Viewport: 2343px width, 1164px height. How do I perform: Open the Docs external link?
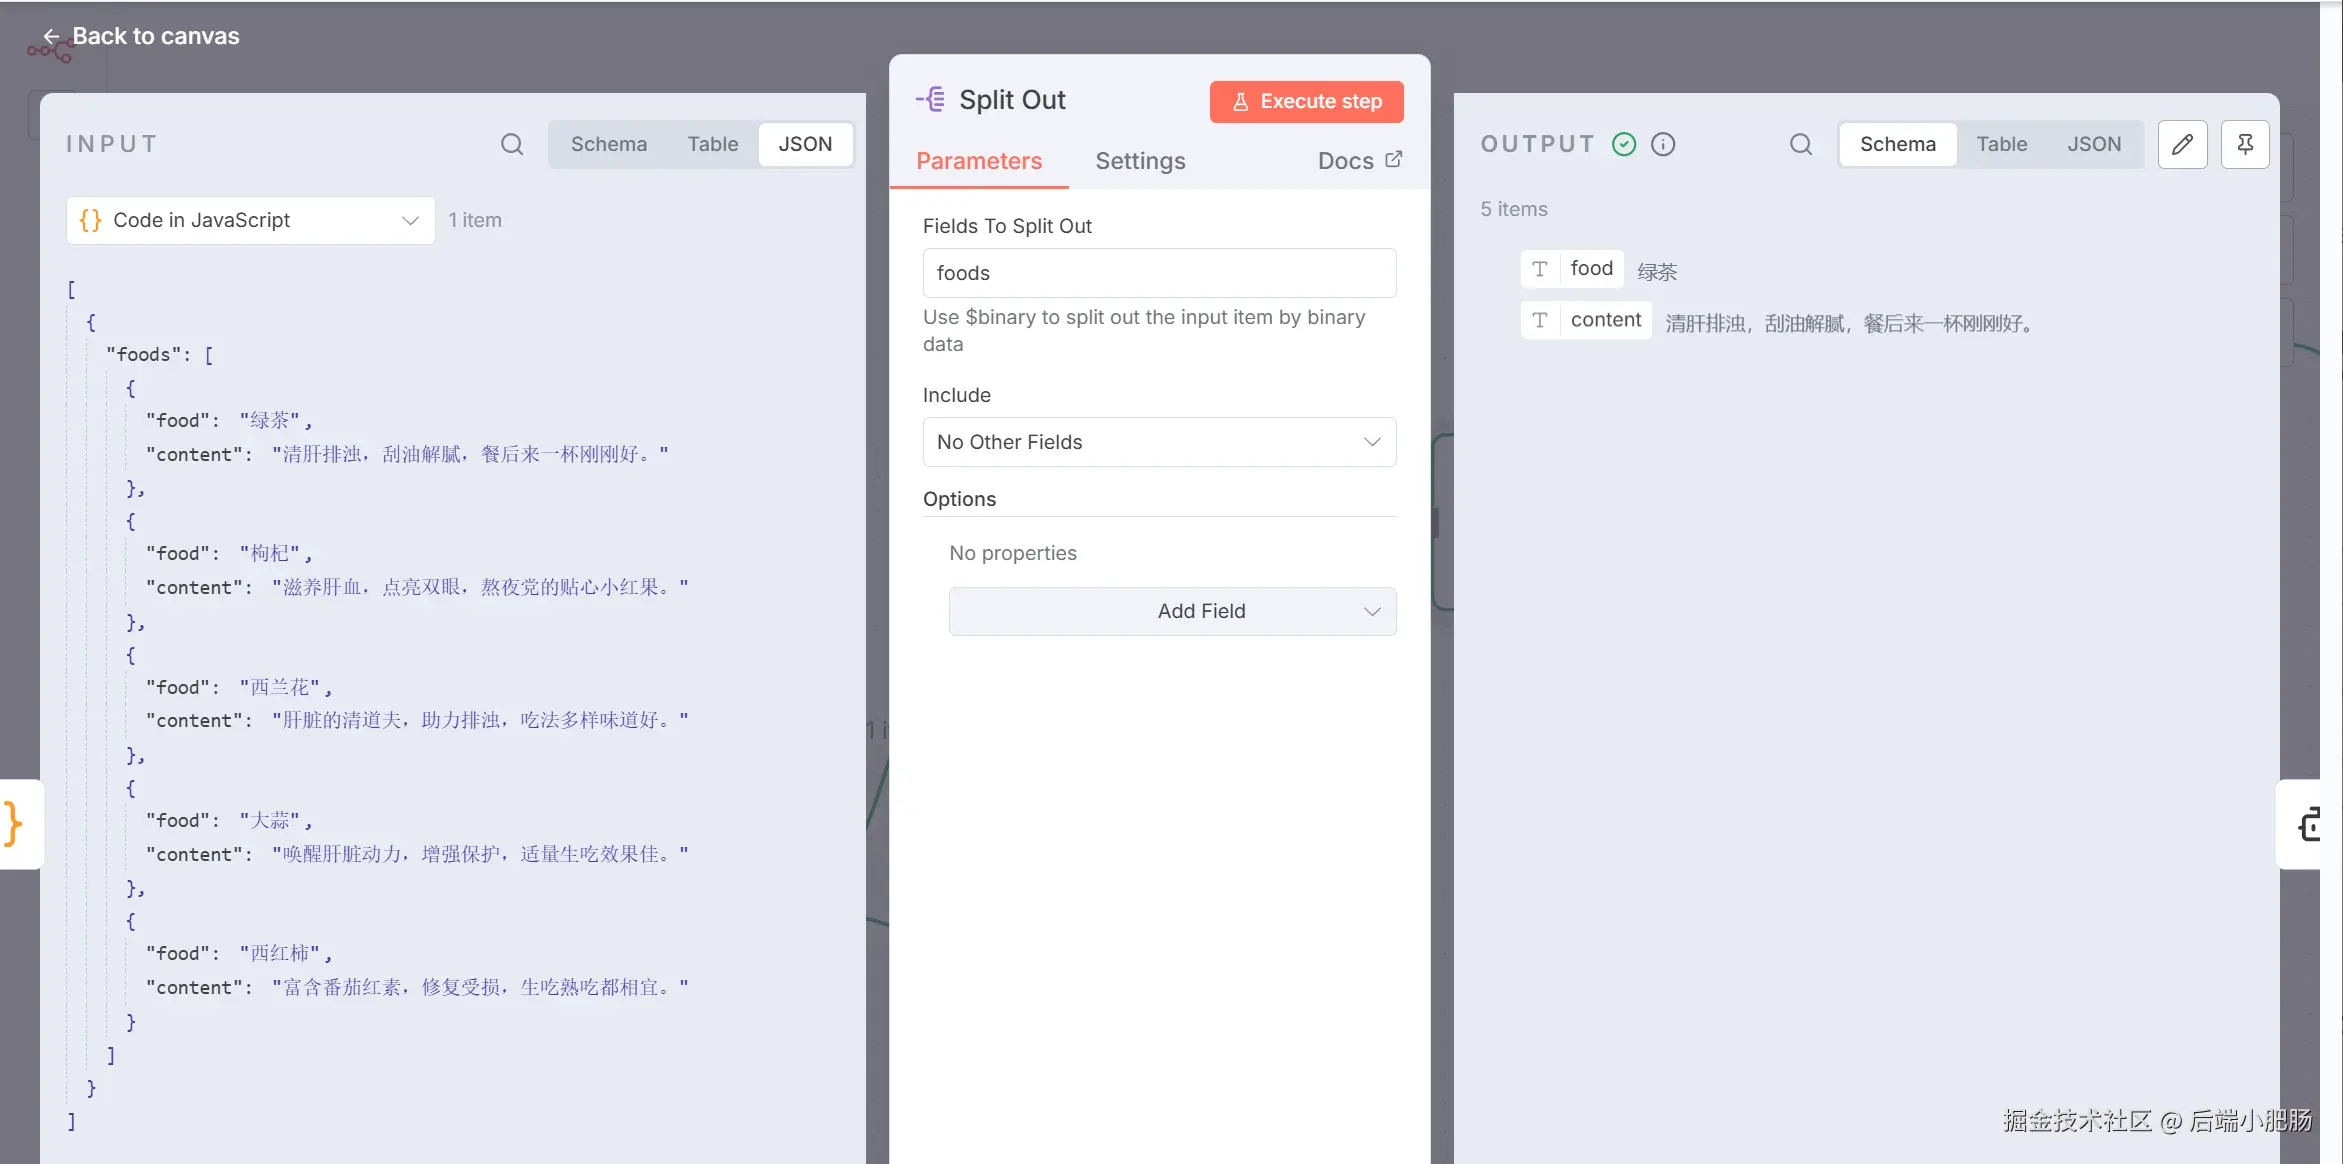pos(1359,161)
